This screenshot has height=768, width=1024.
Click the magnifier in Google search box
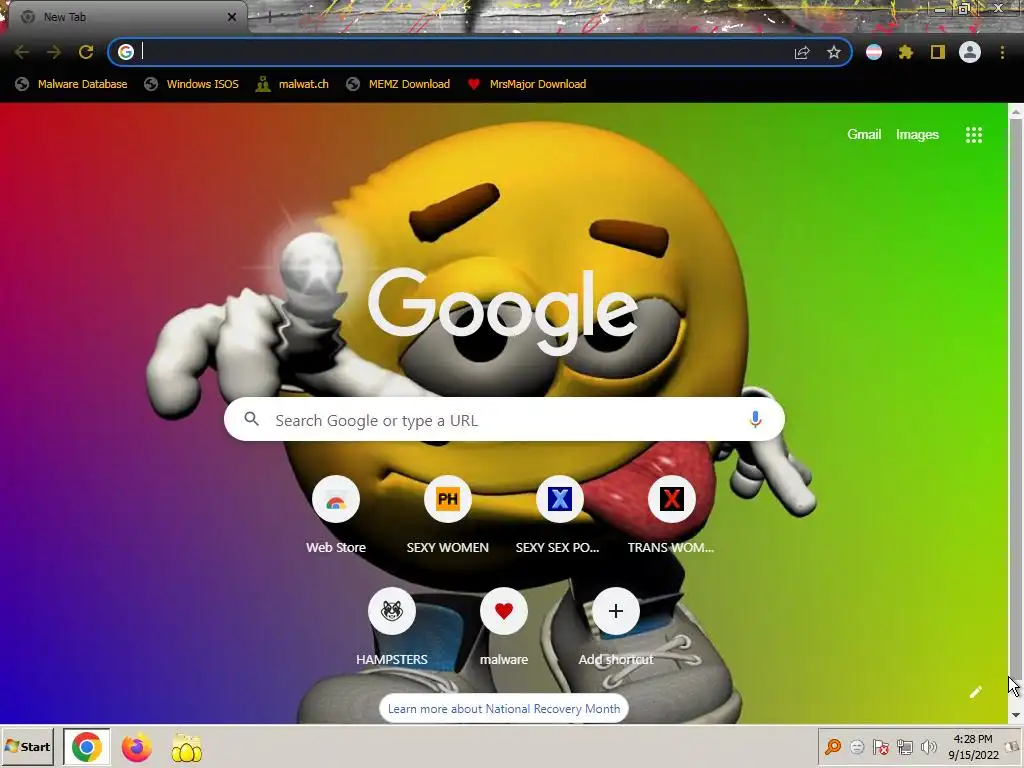[x=251, y=419]
